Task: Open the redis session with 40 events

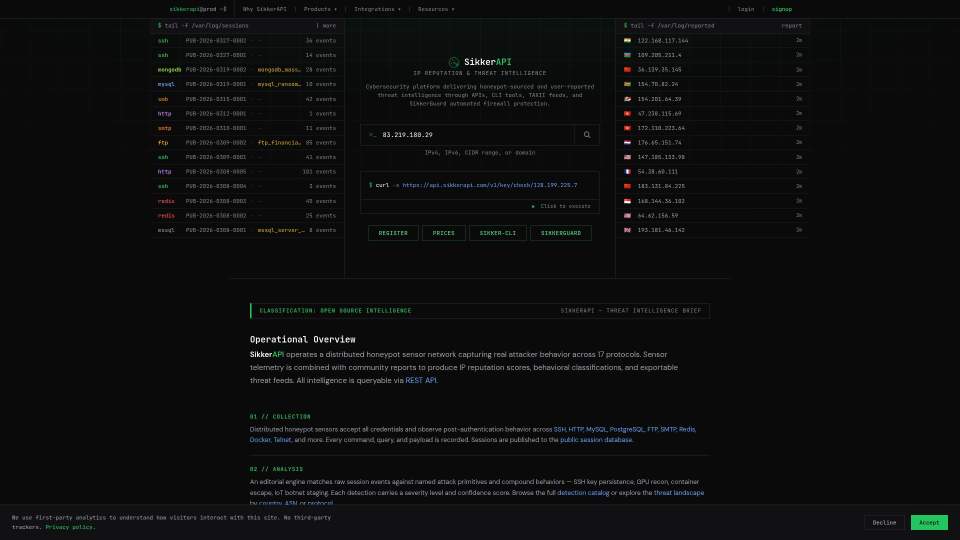Action: (247, 201)
